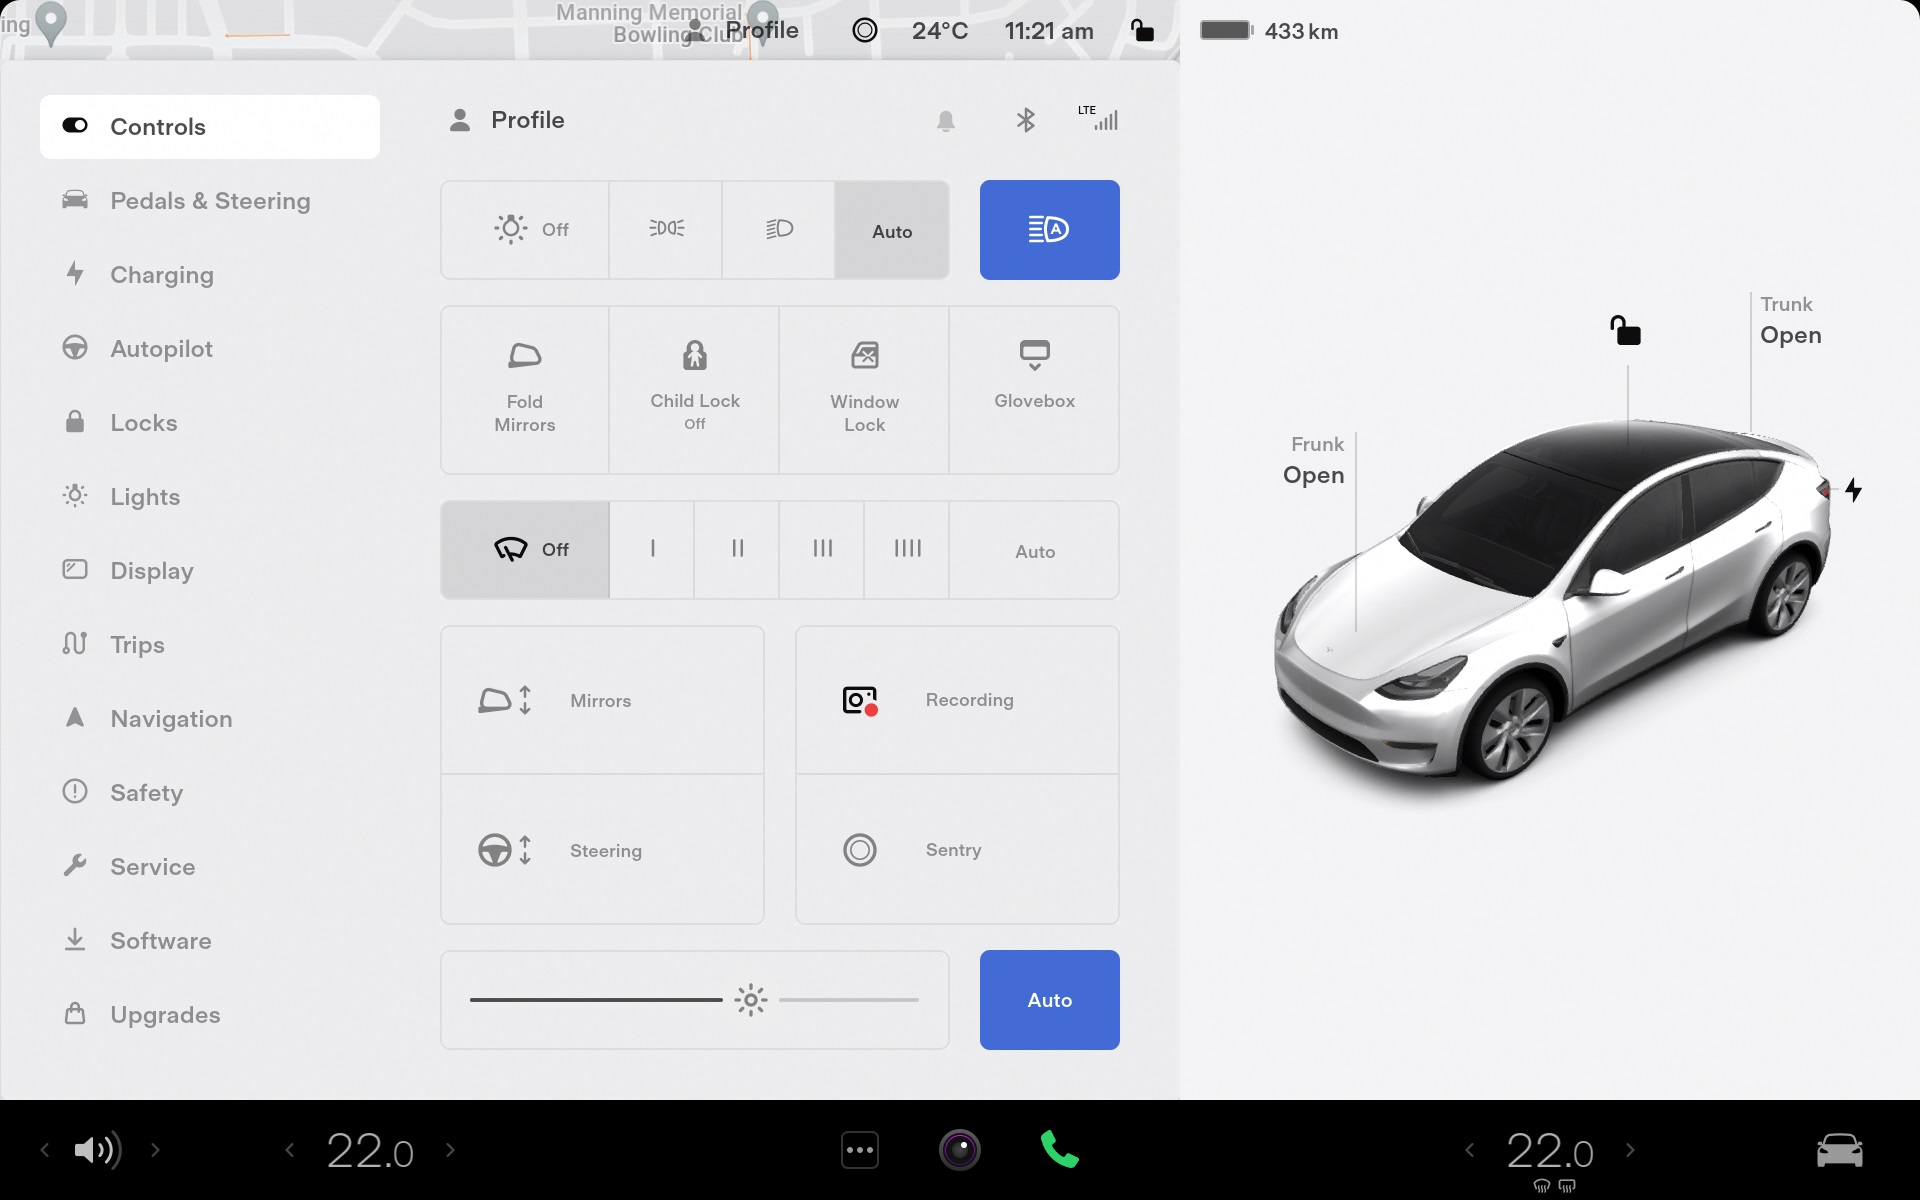The width and height of the screenshot is (1920, 1200).
Task: Select low beam headlights icon
Action: click(x=779, y=230)
